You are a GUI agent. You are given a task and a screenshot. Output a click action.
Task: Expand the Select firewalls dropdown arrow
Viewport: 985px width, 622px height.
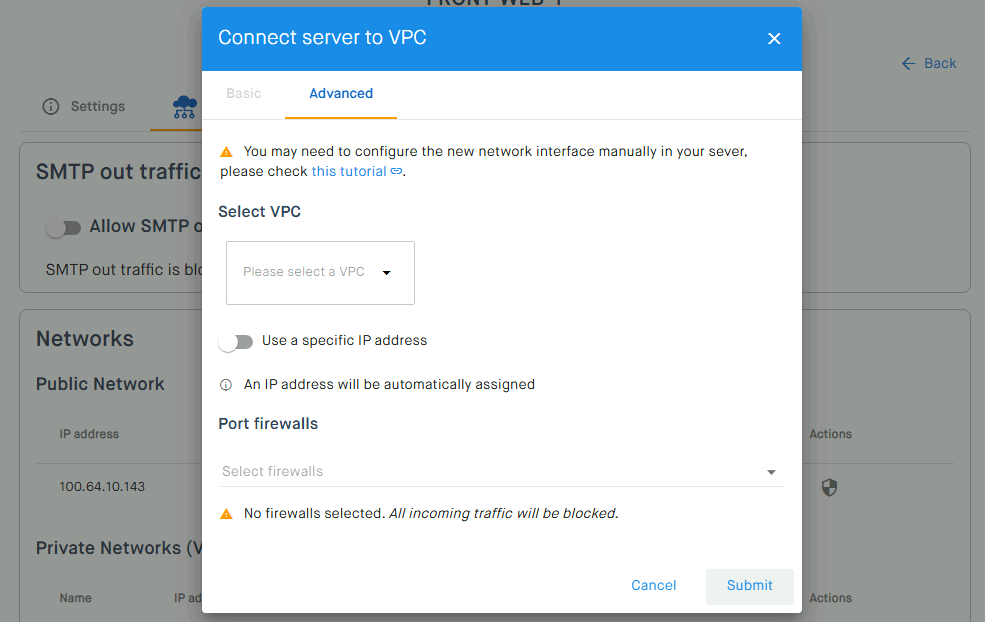click(x=771, y=472)
